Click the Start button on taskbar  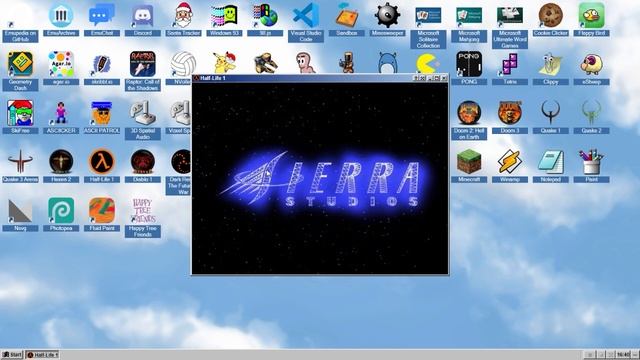click(12, 355)
